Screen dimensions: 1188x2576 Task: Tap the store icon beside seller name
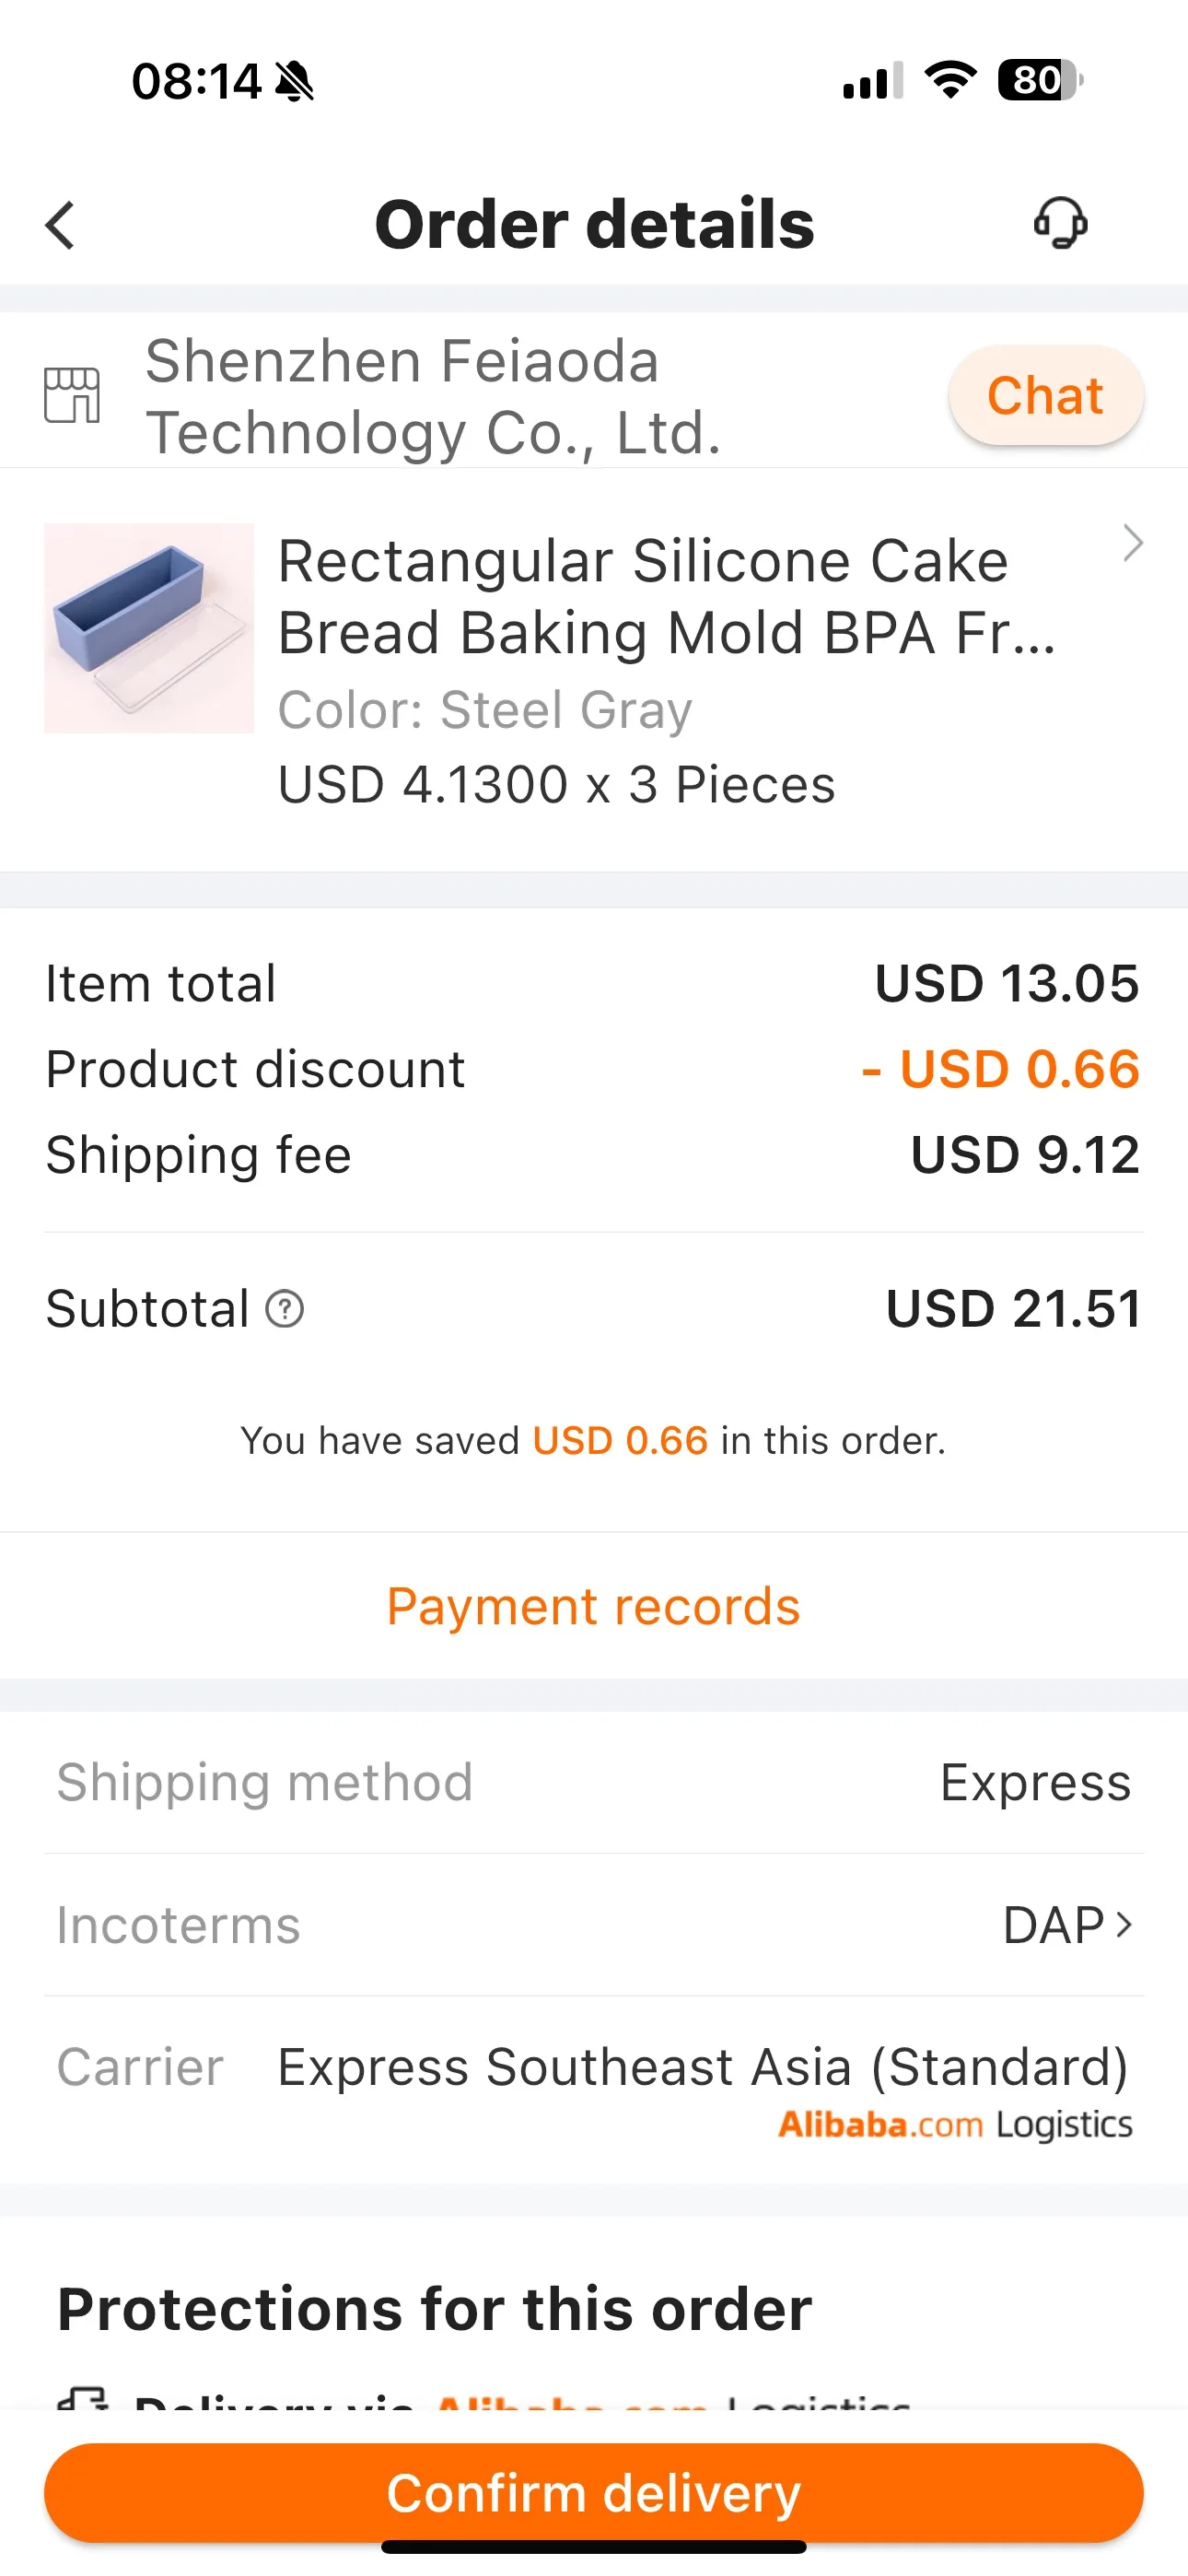[x=72, y=395]
